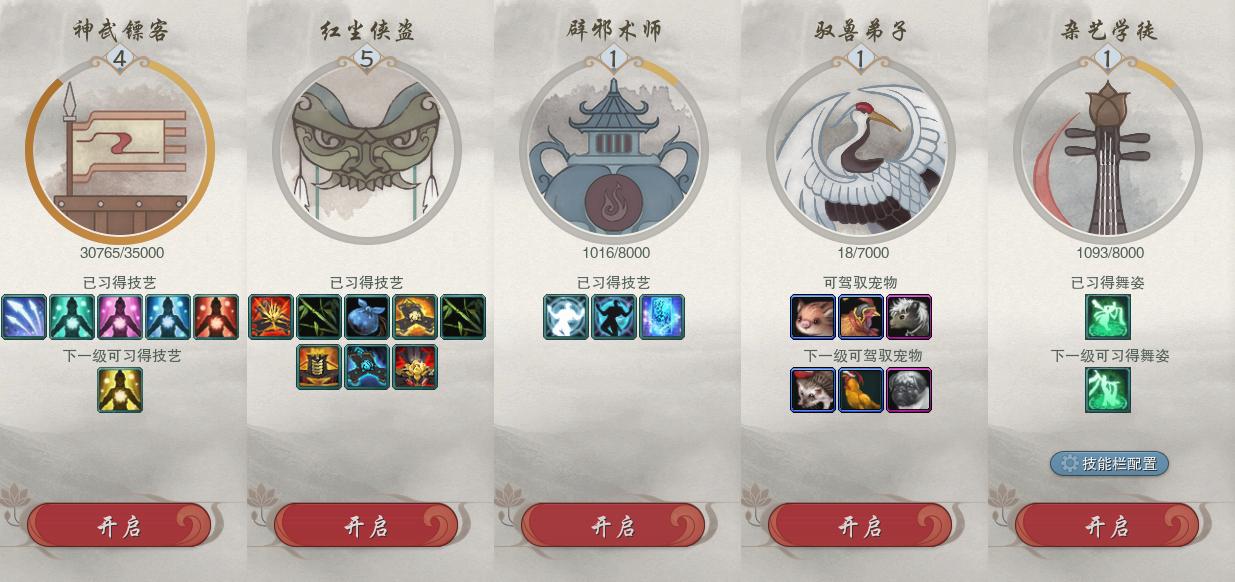Select the red glowing figure skill icon
The height and width of the screenshot is (582, 1235).
[x=216, y=317]
